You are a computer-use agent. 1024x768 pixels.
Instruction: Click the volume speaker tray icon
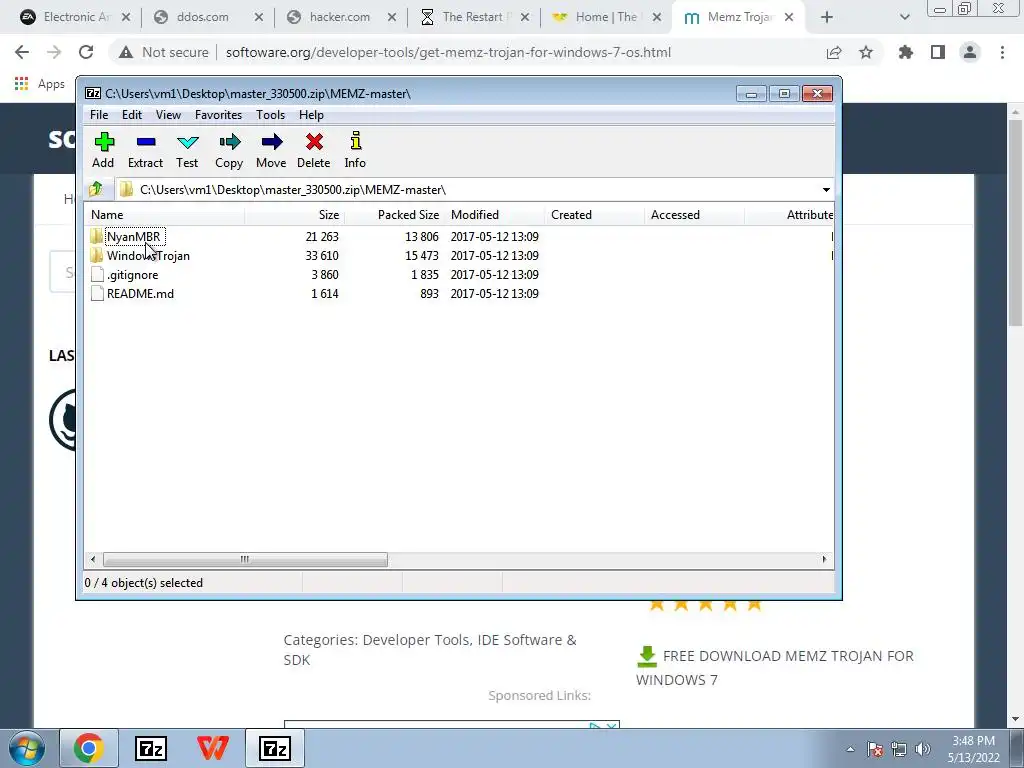point(922,749)
